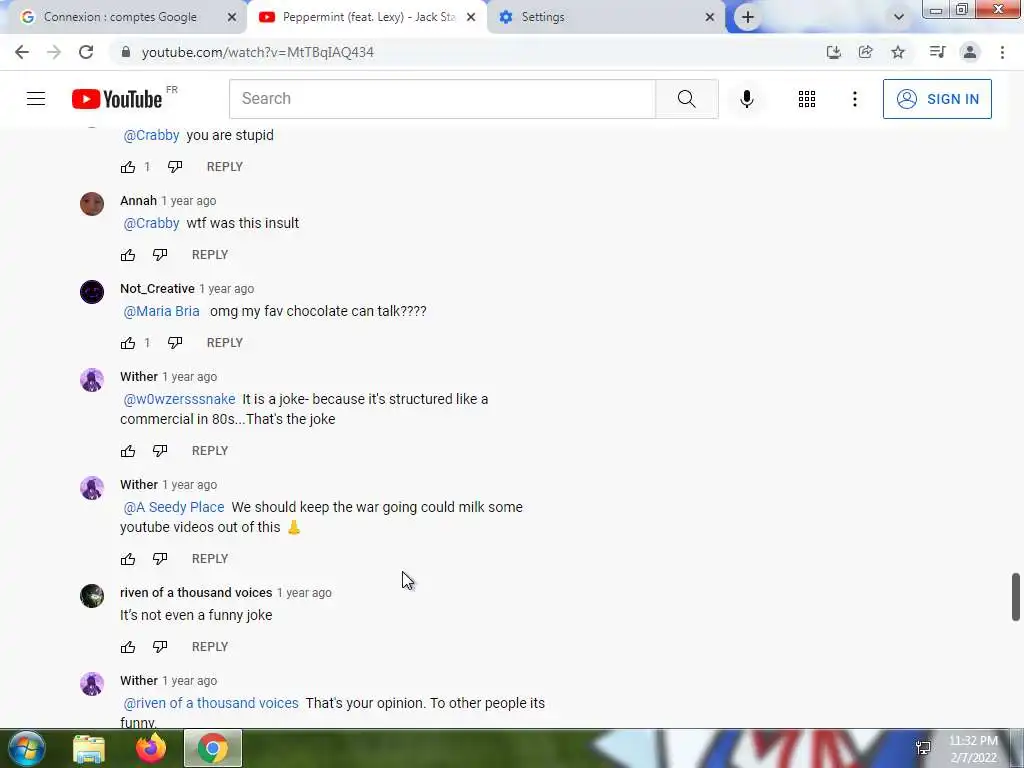
Task: Click the YouTube logo
Action: tap(117, 99)
